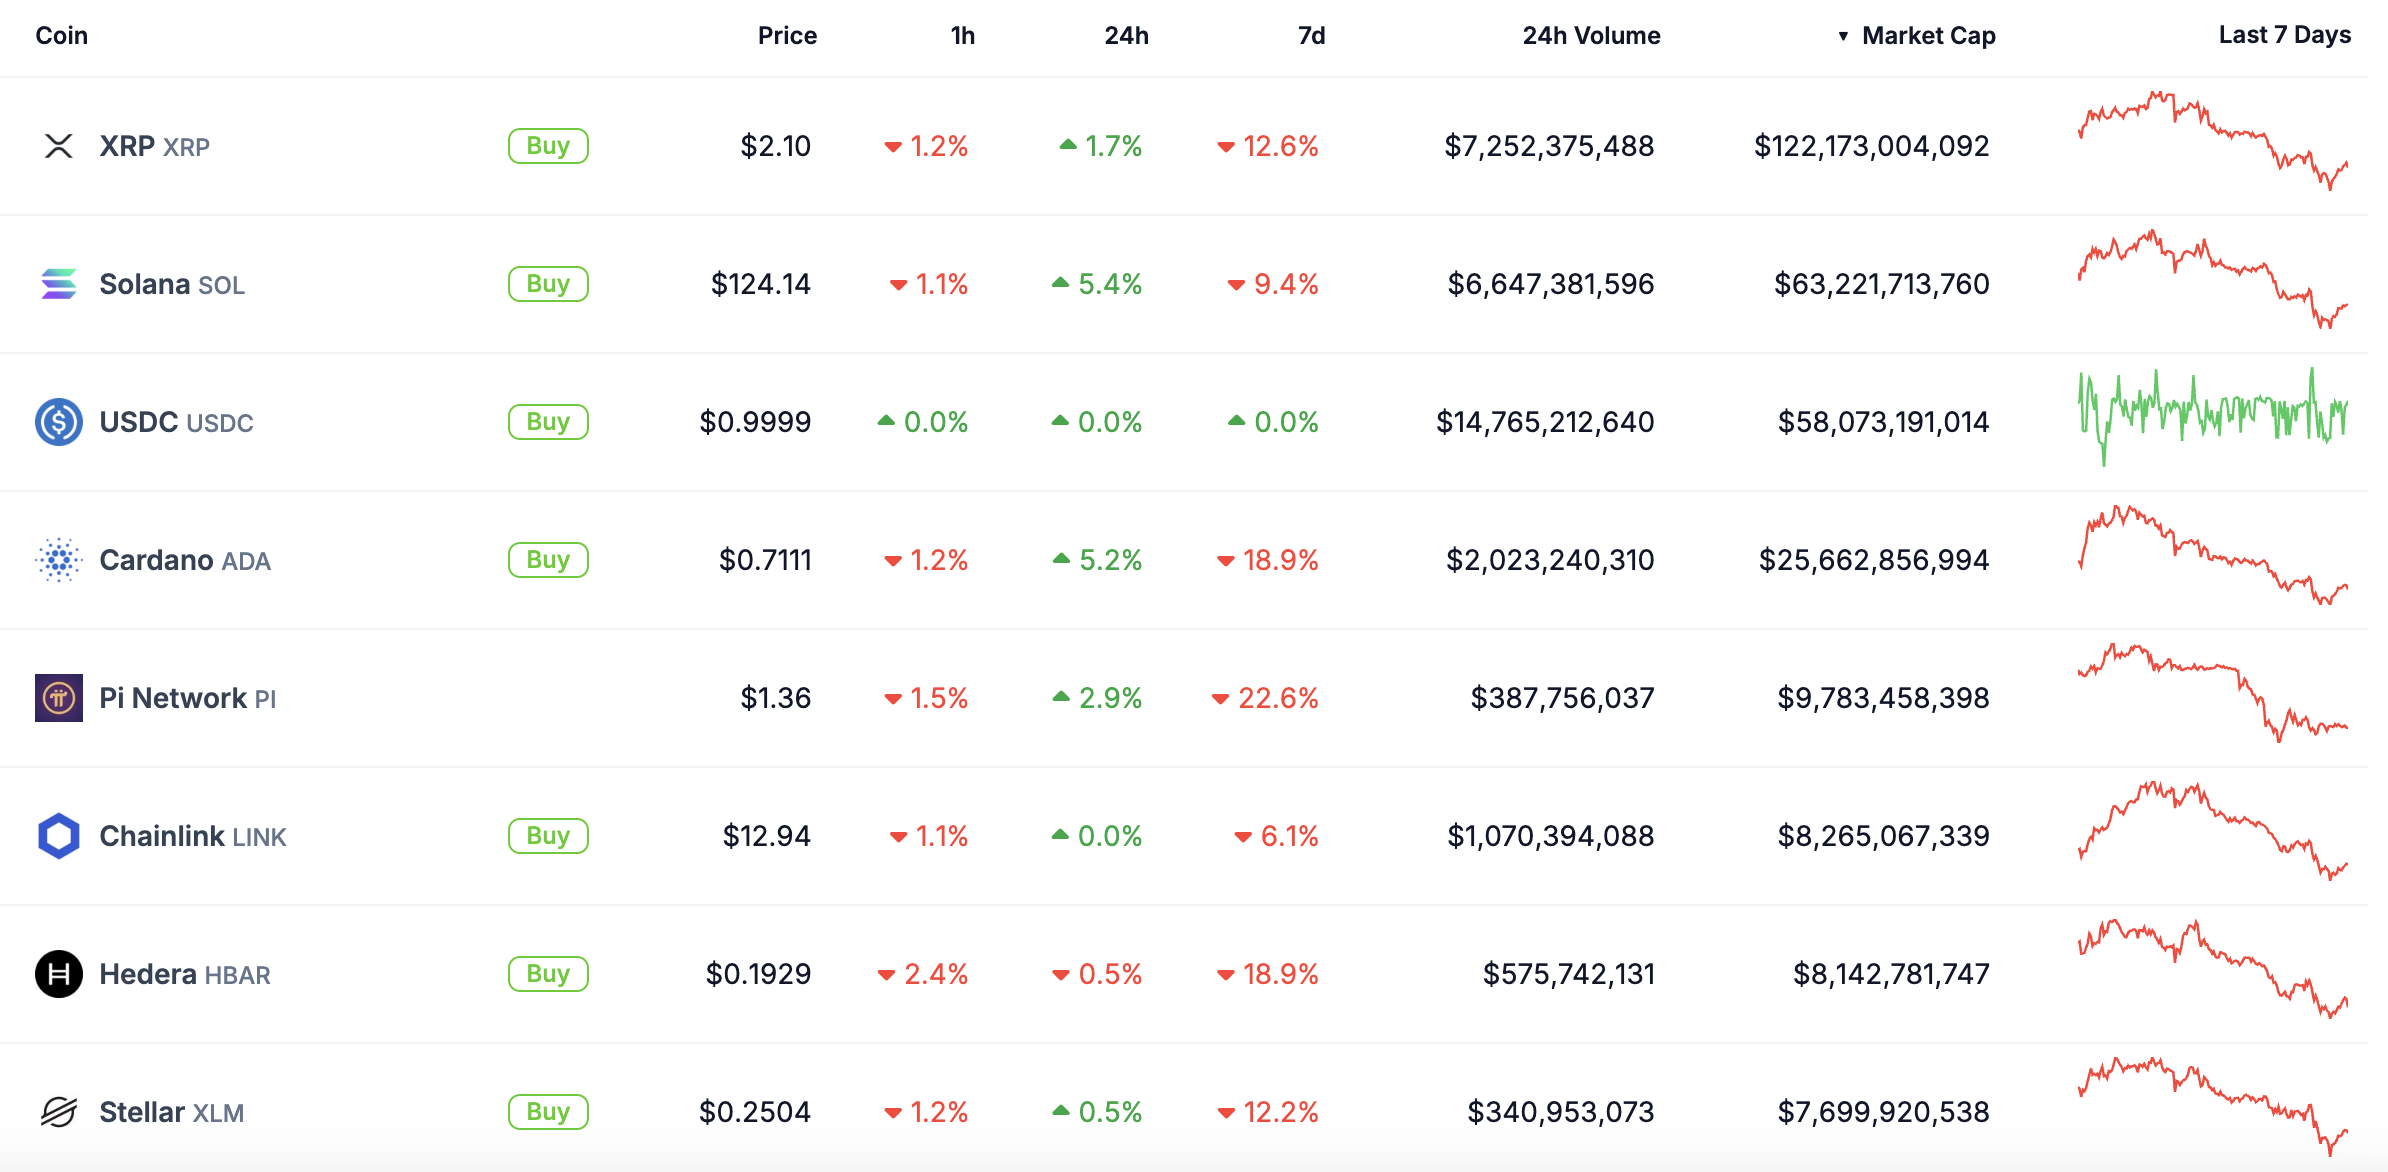Open the Hedera coin name link
The width and height of the screenshot is (2388, 1172).
click(146, 973)
